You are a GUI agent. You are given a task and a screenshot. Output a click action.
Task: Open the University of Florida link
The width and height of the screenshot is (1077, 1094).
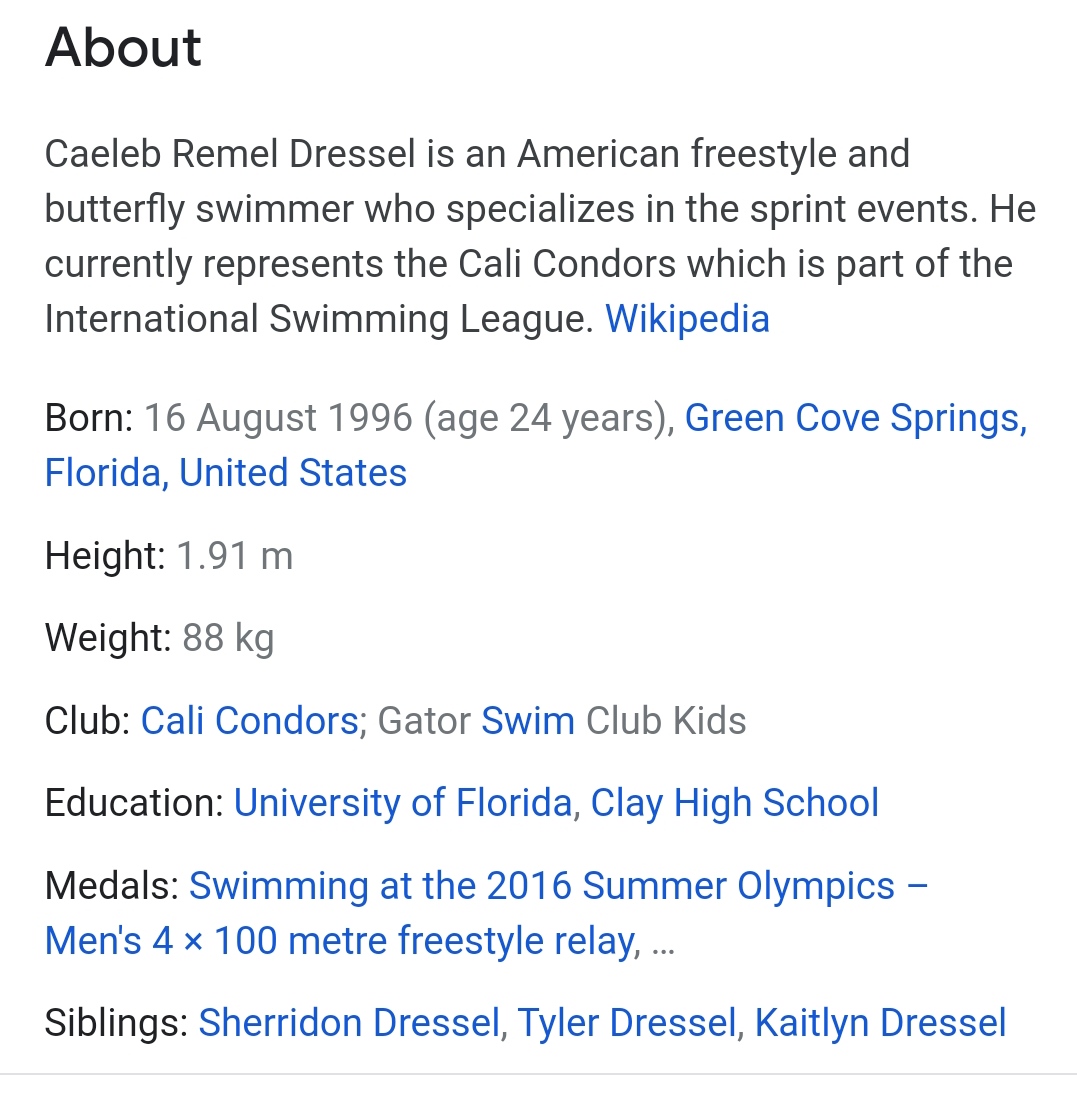pyautogui.click(x=402, y=803)
